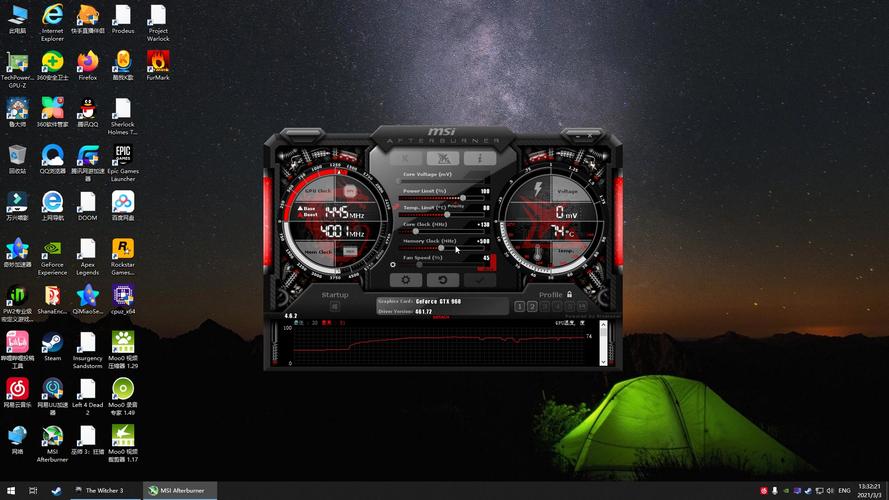This screenshot has width=889, height=500.
Task: Select the Left 4 Dead 2 desktop shortcut
Action: (x=87, y=397)
